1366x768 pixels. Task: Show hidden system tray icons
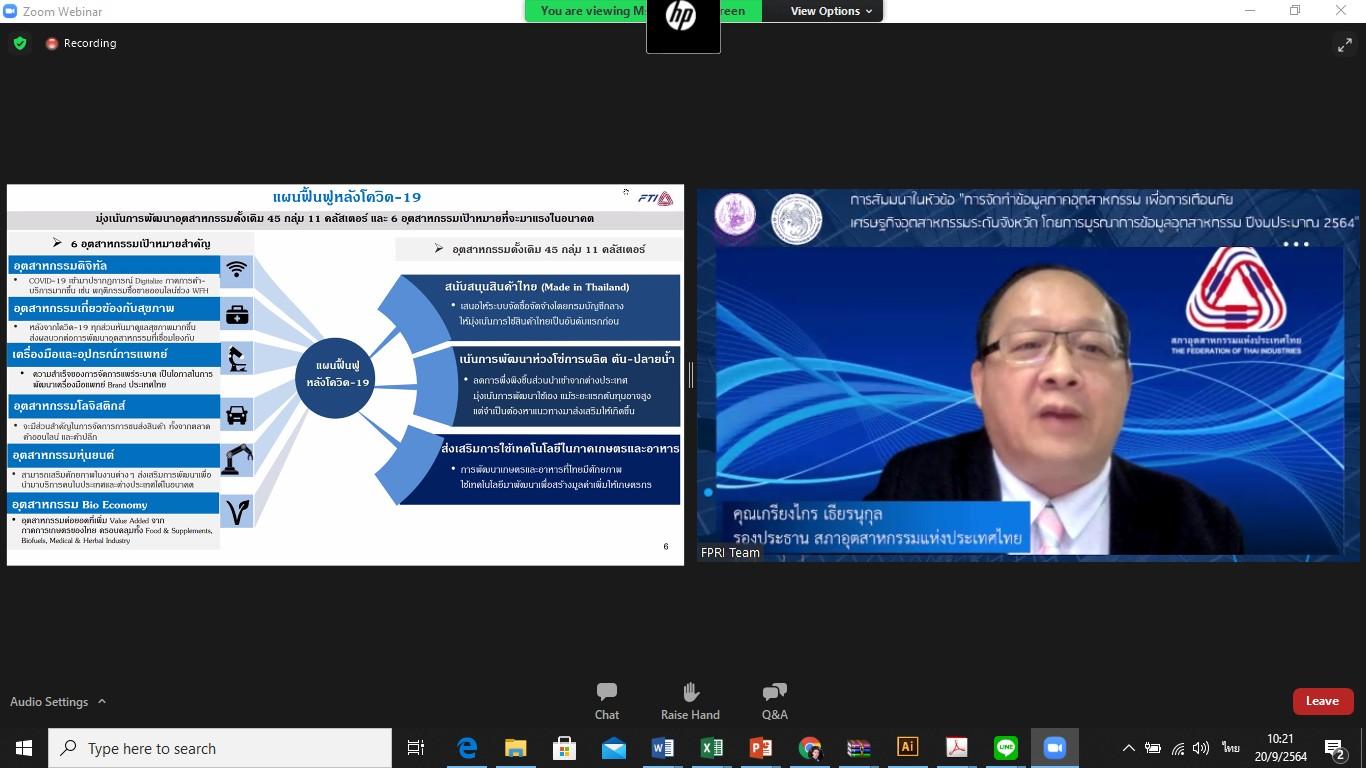tap(1128, 748)
